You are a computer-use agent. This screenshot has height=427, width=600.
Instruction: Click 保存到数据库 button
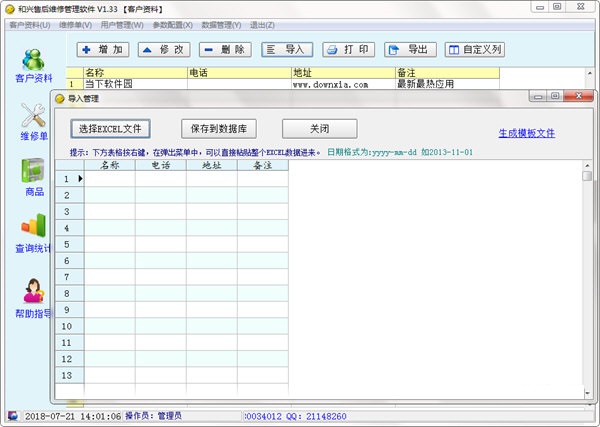pyautogui.click(x=217, y=129)
